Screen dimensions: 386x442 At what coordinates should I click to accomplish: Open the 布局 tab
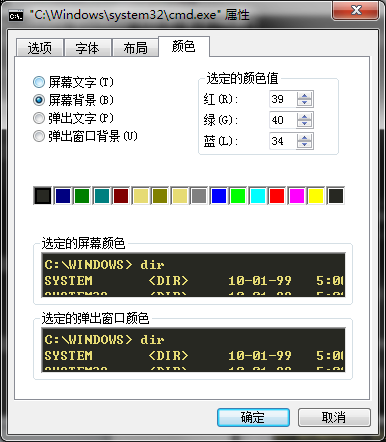135,48
